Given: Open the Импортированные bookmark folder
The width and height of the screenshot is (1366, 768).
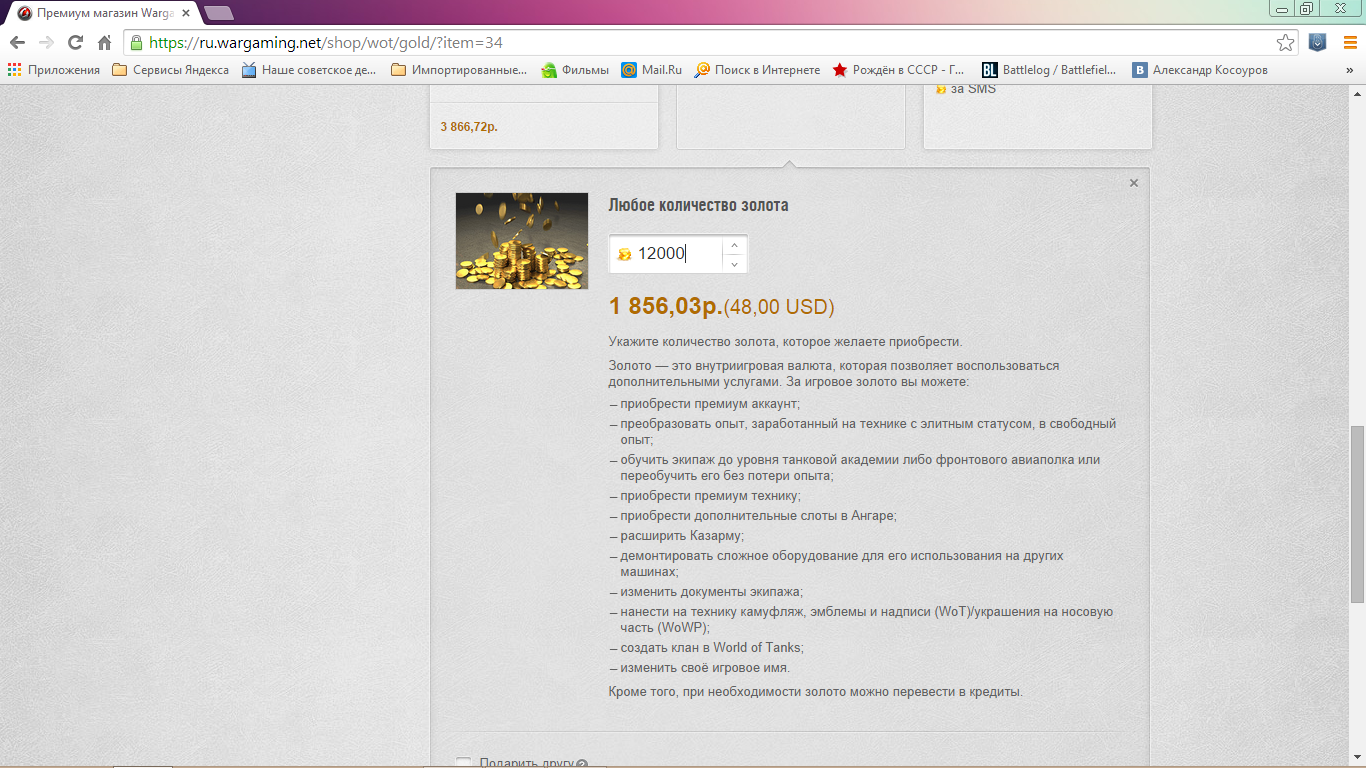Looking at the screenshot, I should pos(459,69).
